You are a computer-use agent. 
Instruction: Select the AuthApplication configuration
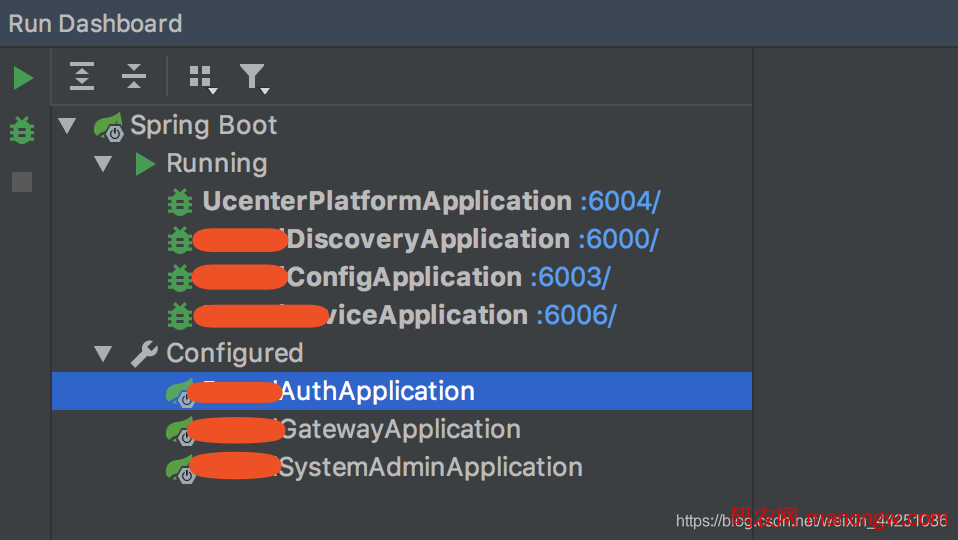pos(378,392)
